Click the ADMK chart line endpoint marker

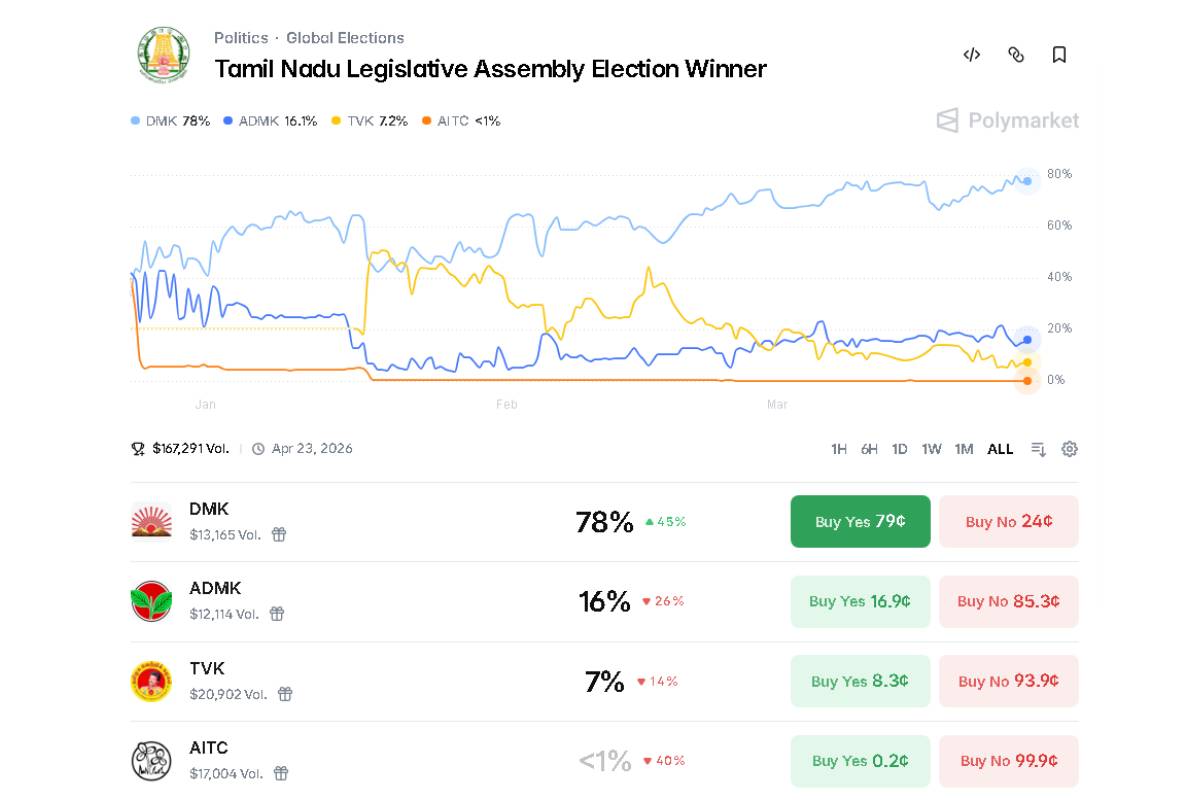[x=1027, y=340]
